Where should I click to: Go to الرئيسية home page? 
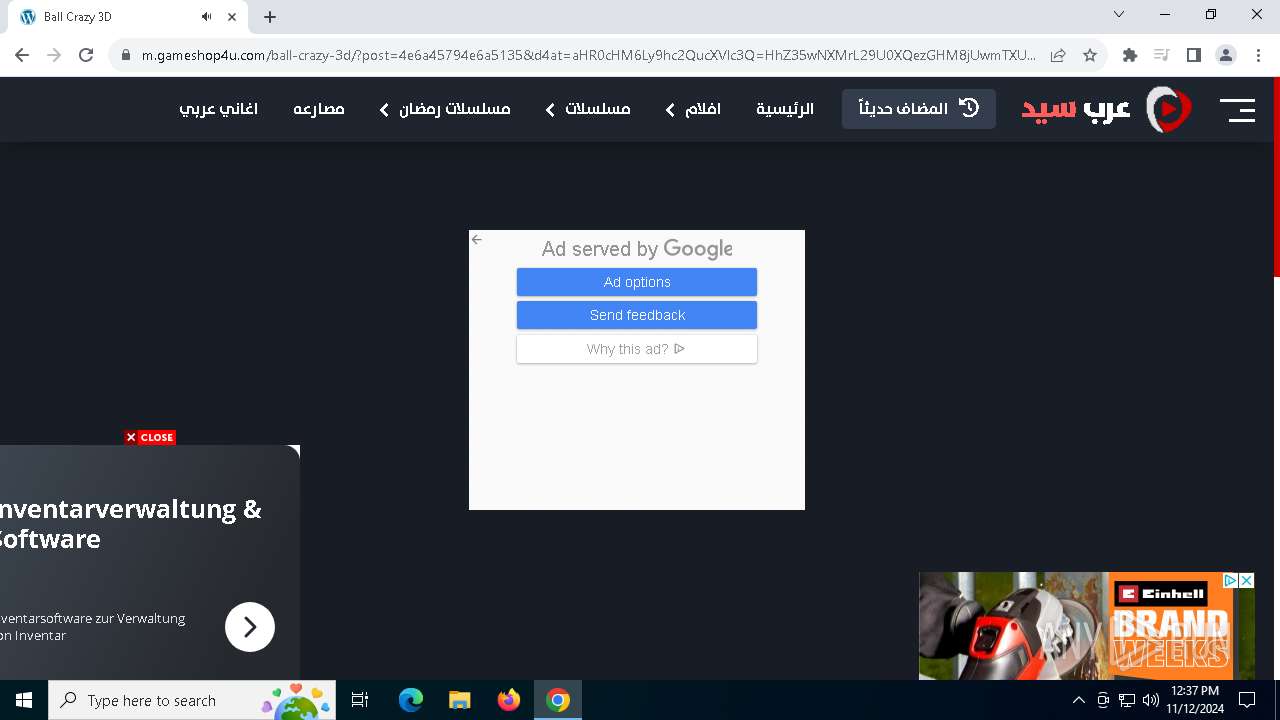pyautogui.click(x=785, y=109)
